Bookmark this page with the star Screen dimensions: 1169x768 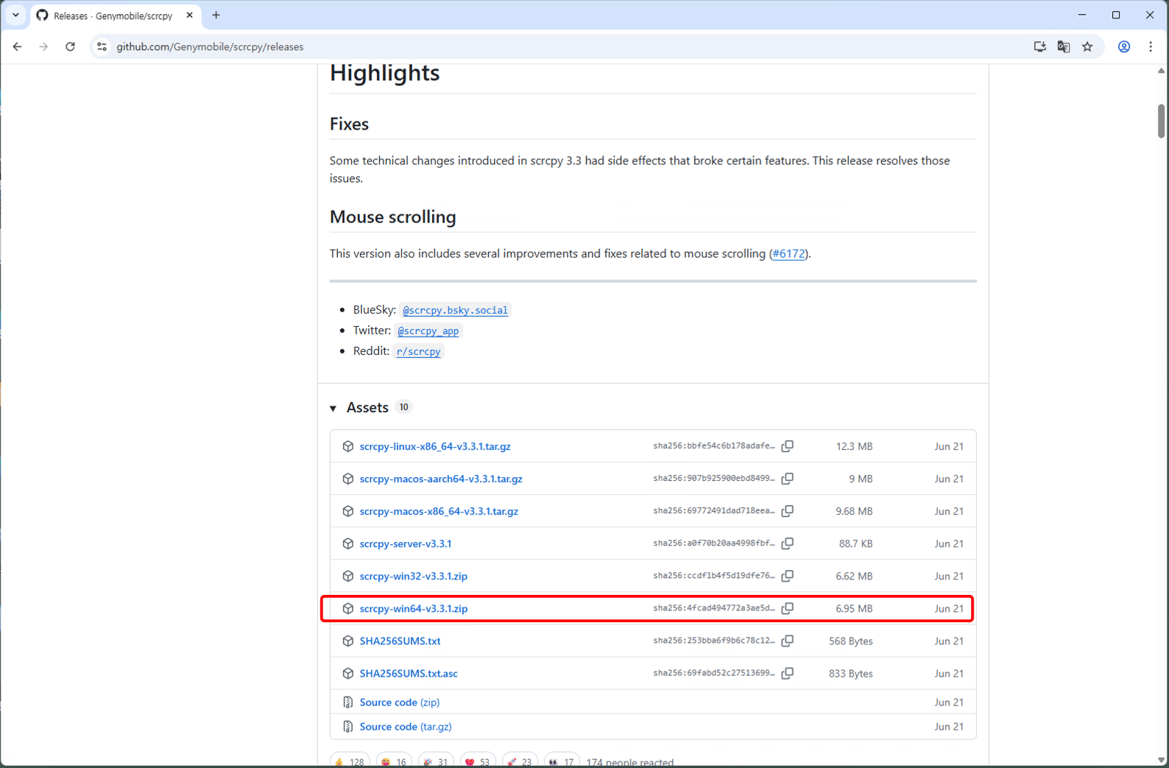coord(1087,46)
